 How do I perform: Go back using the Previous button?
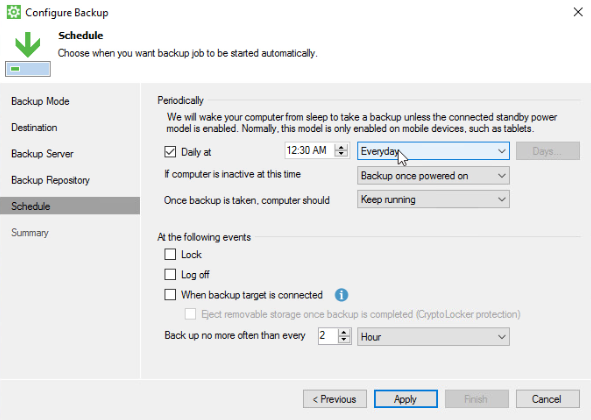click(x=335, y=399)
